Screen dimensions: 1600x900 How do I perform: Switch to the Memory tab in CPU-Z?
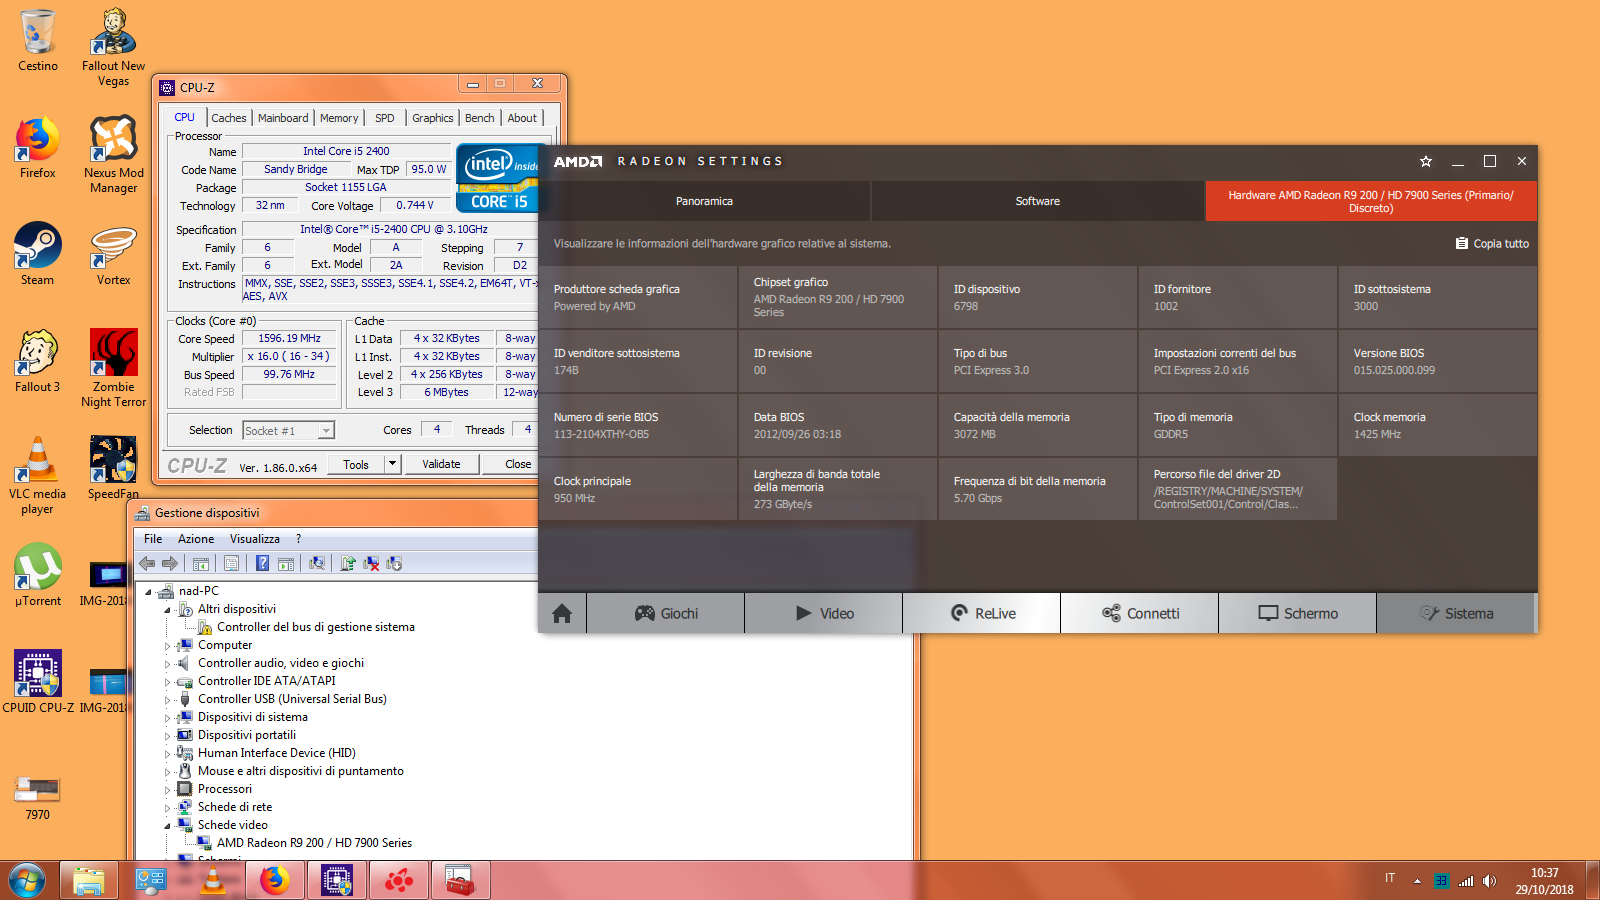pyautogui.click(x=339, y=118)
